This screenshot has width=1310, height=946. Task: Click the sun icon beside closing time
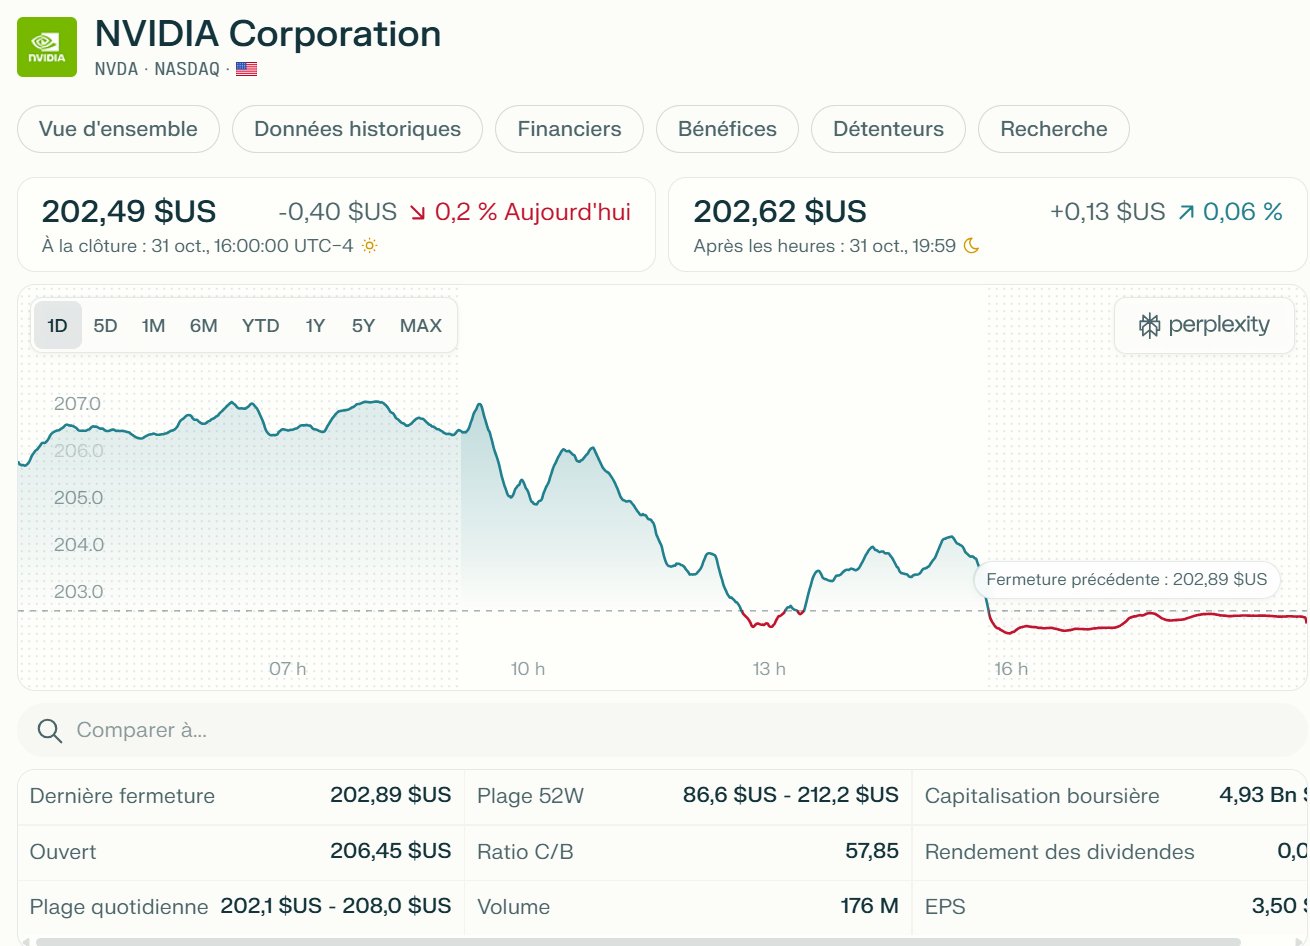click(371, 244)
